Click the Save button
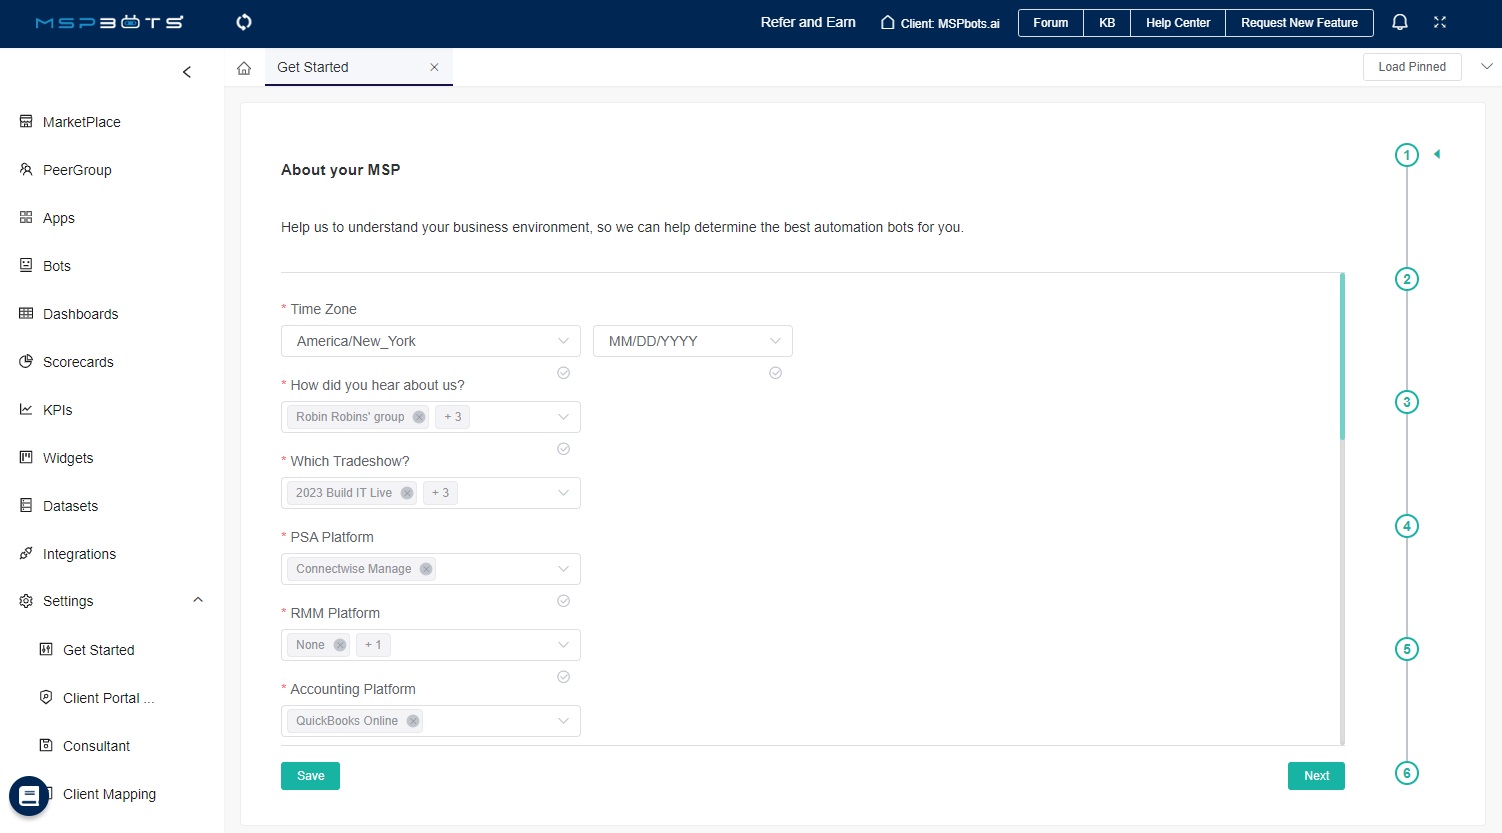This screenshot has height=833, width=1502. (310, 776)
